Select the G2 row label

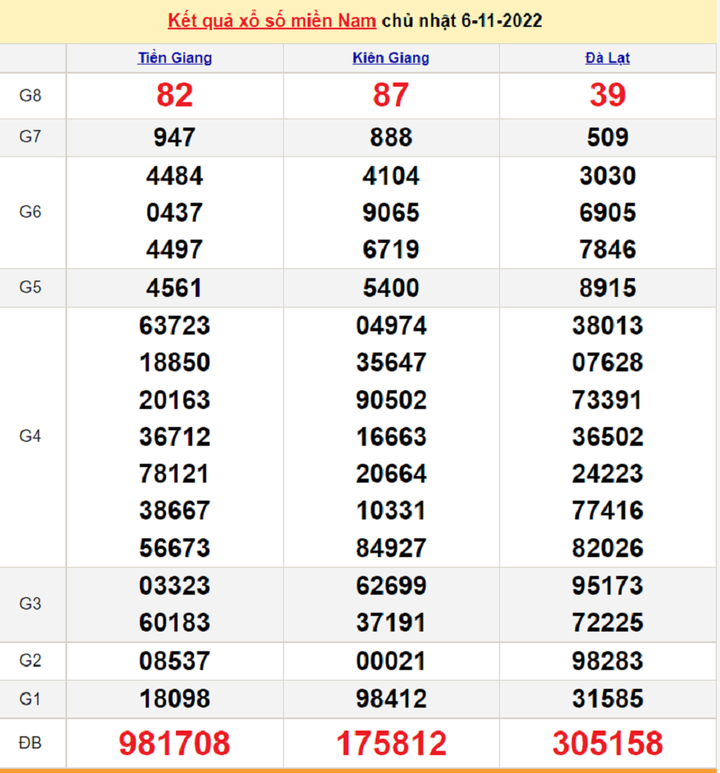tap(31, 660)
